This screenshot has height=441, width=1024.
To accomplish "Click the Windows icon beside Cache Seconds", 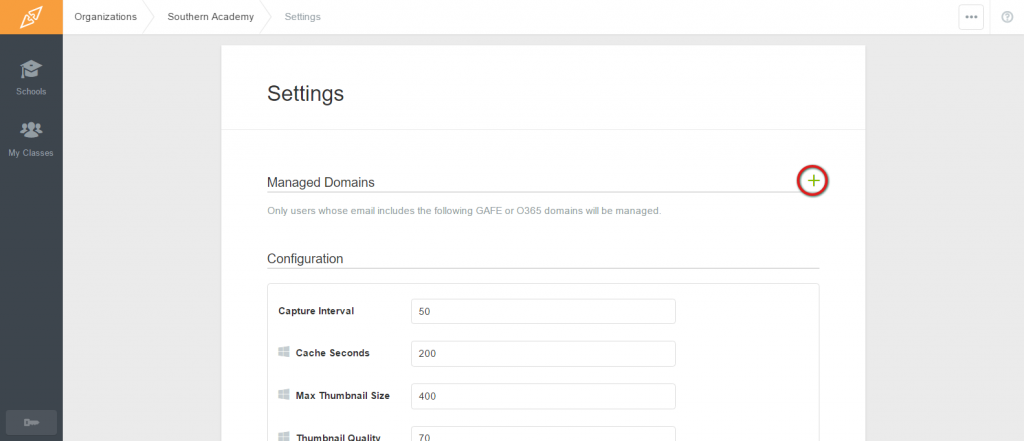I will (284, 352).
